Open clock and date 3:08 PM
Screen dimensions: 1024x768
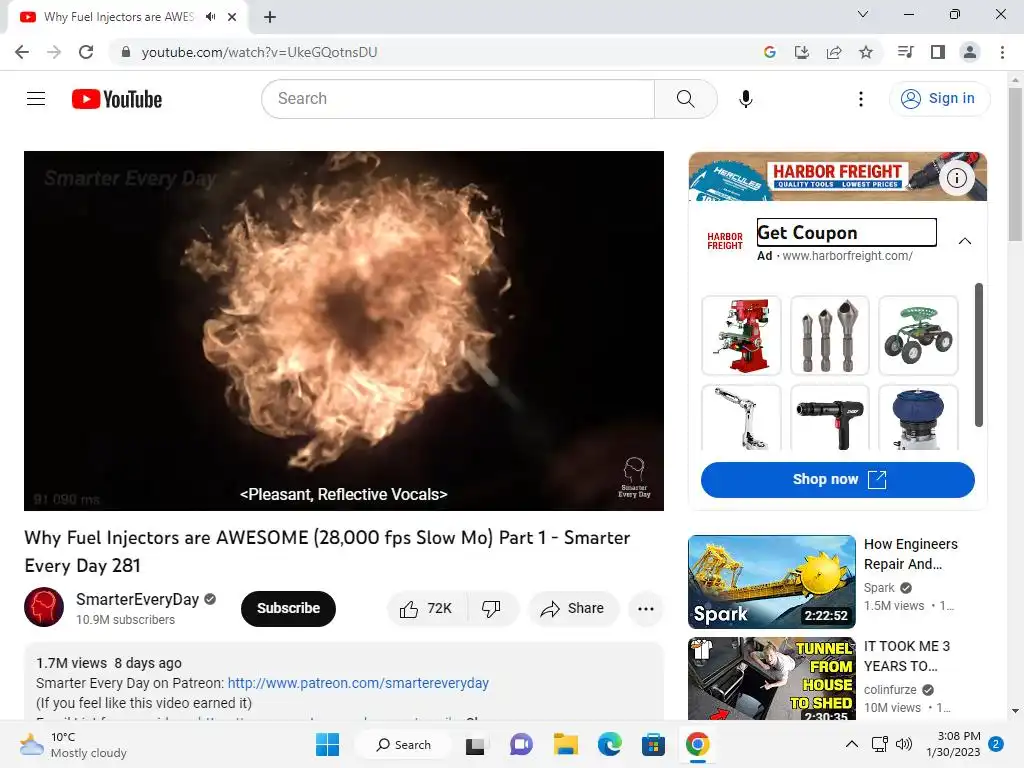(953, 744)
